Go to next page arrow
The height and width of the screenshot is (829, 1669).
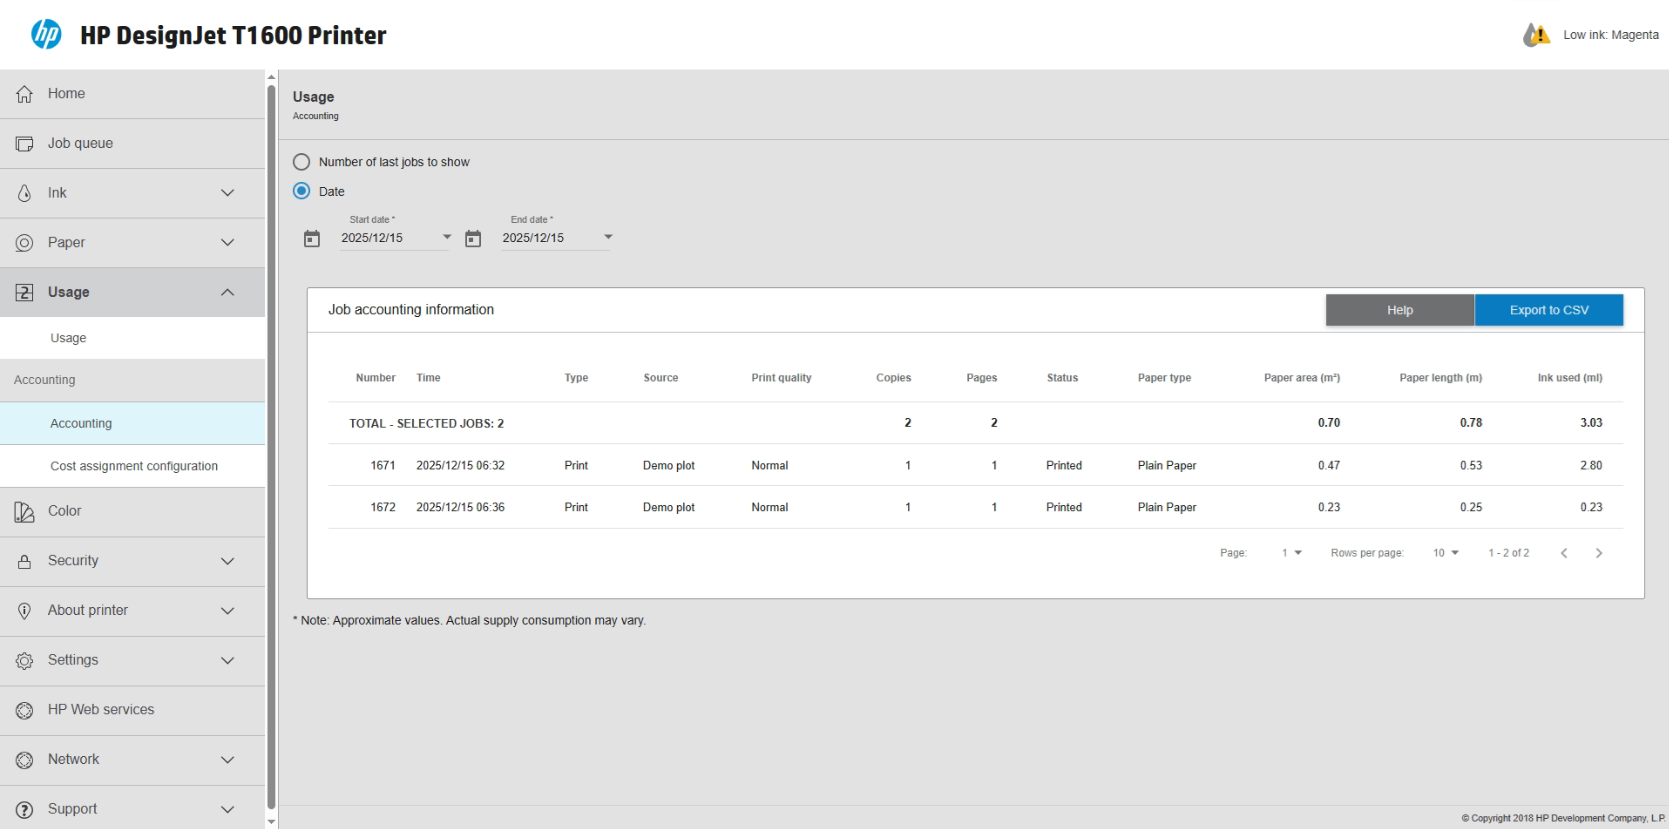click(x=1599, y=553)
